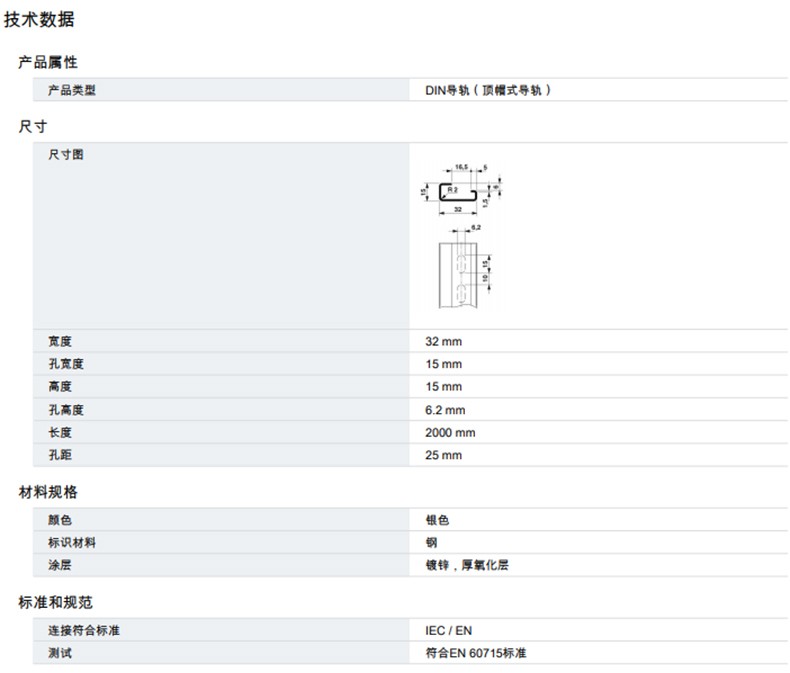Click the 产品类型 row label

72,91
